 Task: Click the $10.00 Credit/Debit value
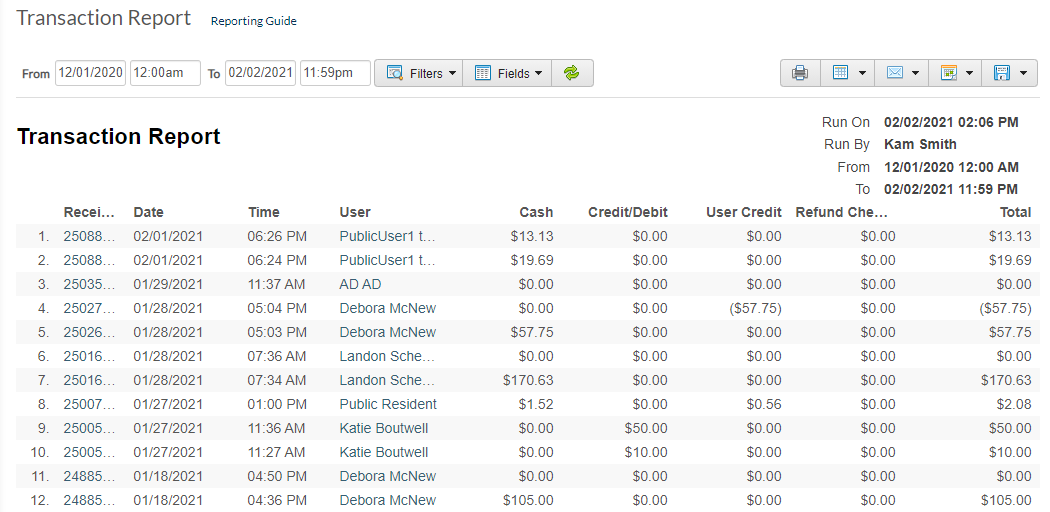click(646, 453)
